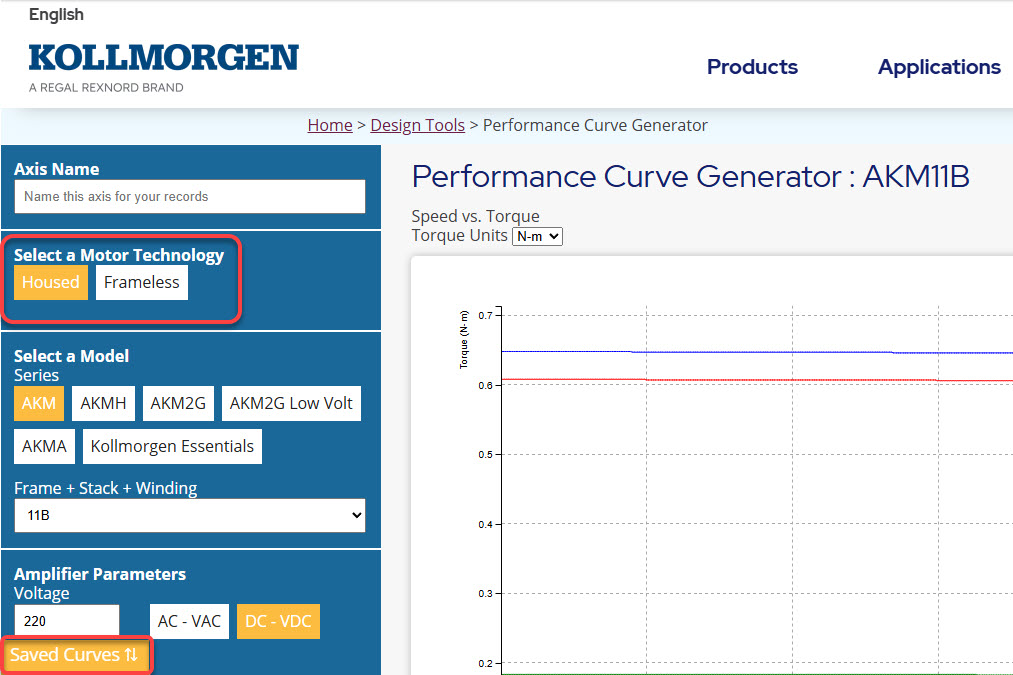
Task: Select the Housed motor technology
Action: pyautogui.click(x=50, y=282)
